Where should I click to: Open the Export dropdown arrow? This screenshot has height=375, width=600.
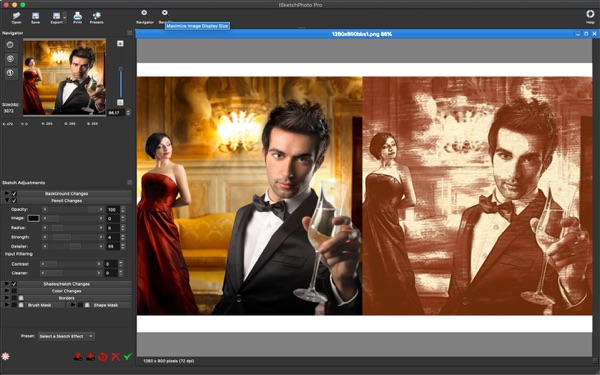click(x=64, y=18)
